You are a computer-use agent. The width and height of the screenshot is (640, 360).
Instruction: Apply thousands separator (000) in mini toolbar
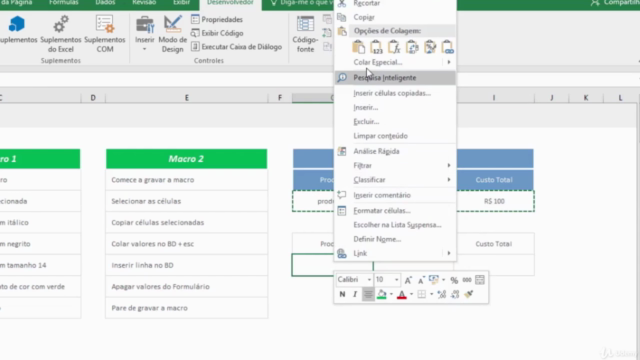pyautogui.click(x=467, y=280)
